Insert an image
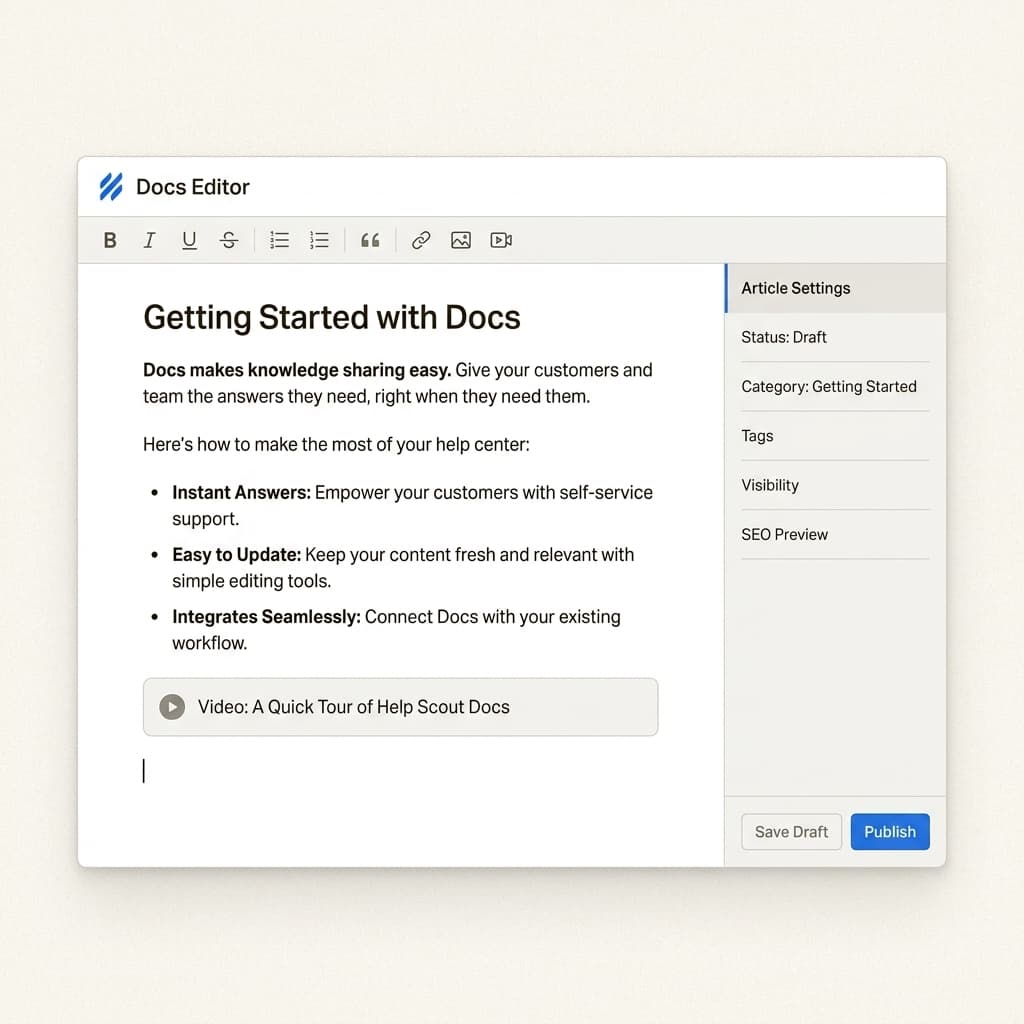Image resolution: width=1024 pixels, height=1024 pixels. 461,240
